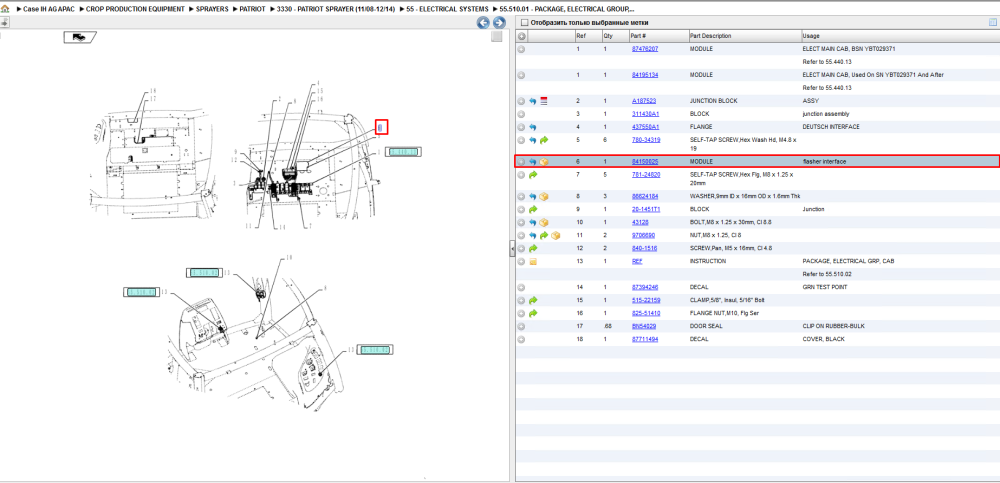Click the package icon in WASHER row
Viewport: 1000px width, 483px height.
[544, 197]
